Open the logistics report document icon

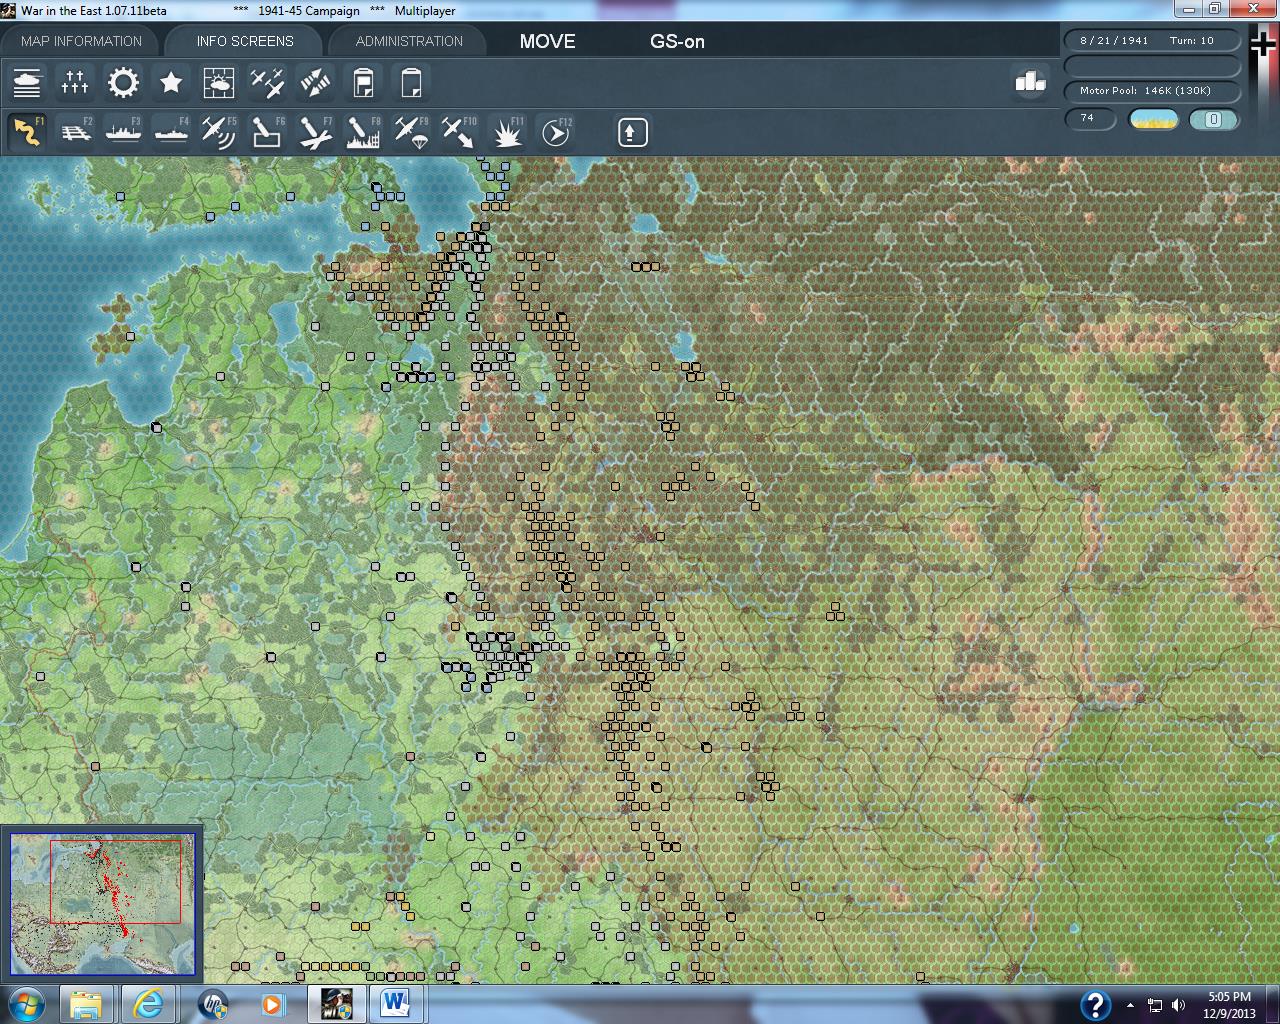tap(363, 83)
